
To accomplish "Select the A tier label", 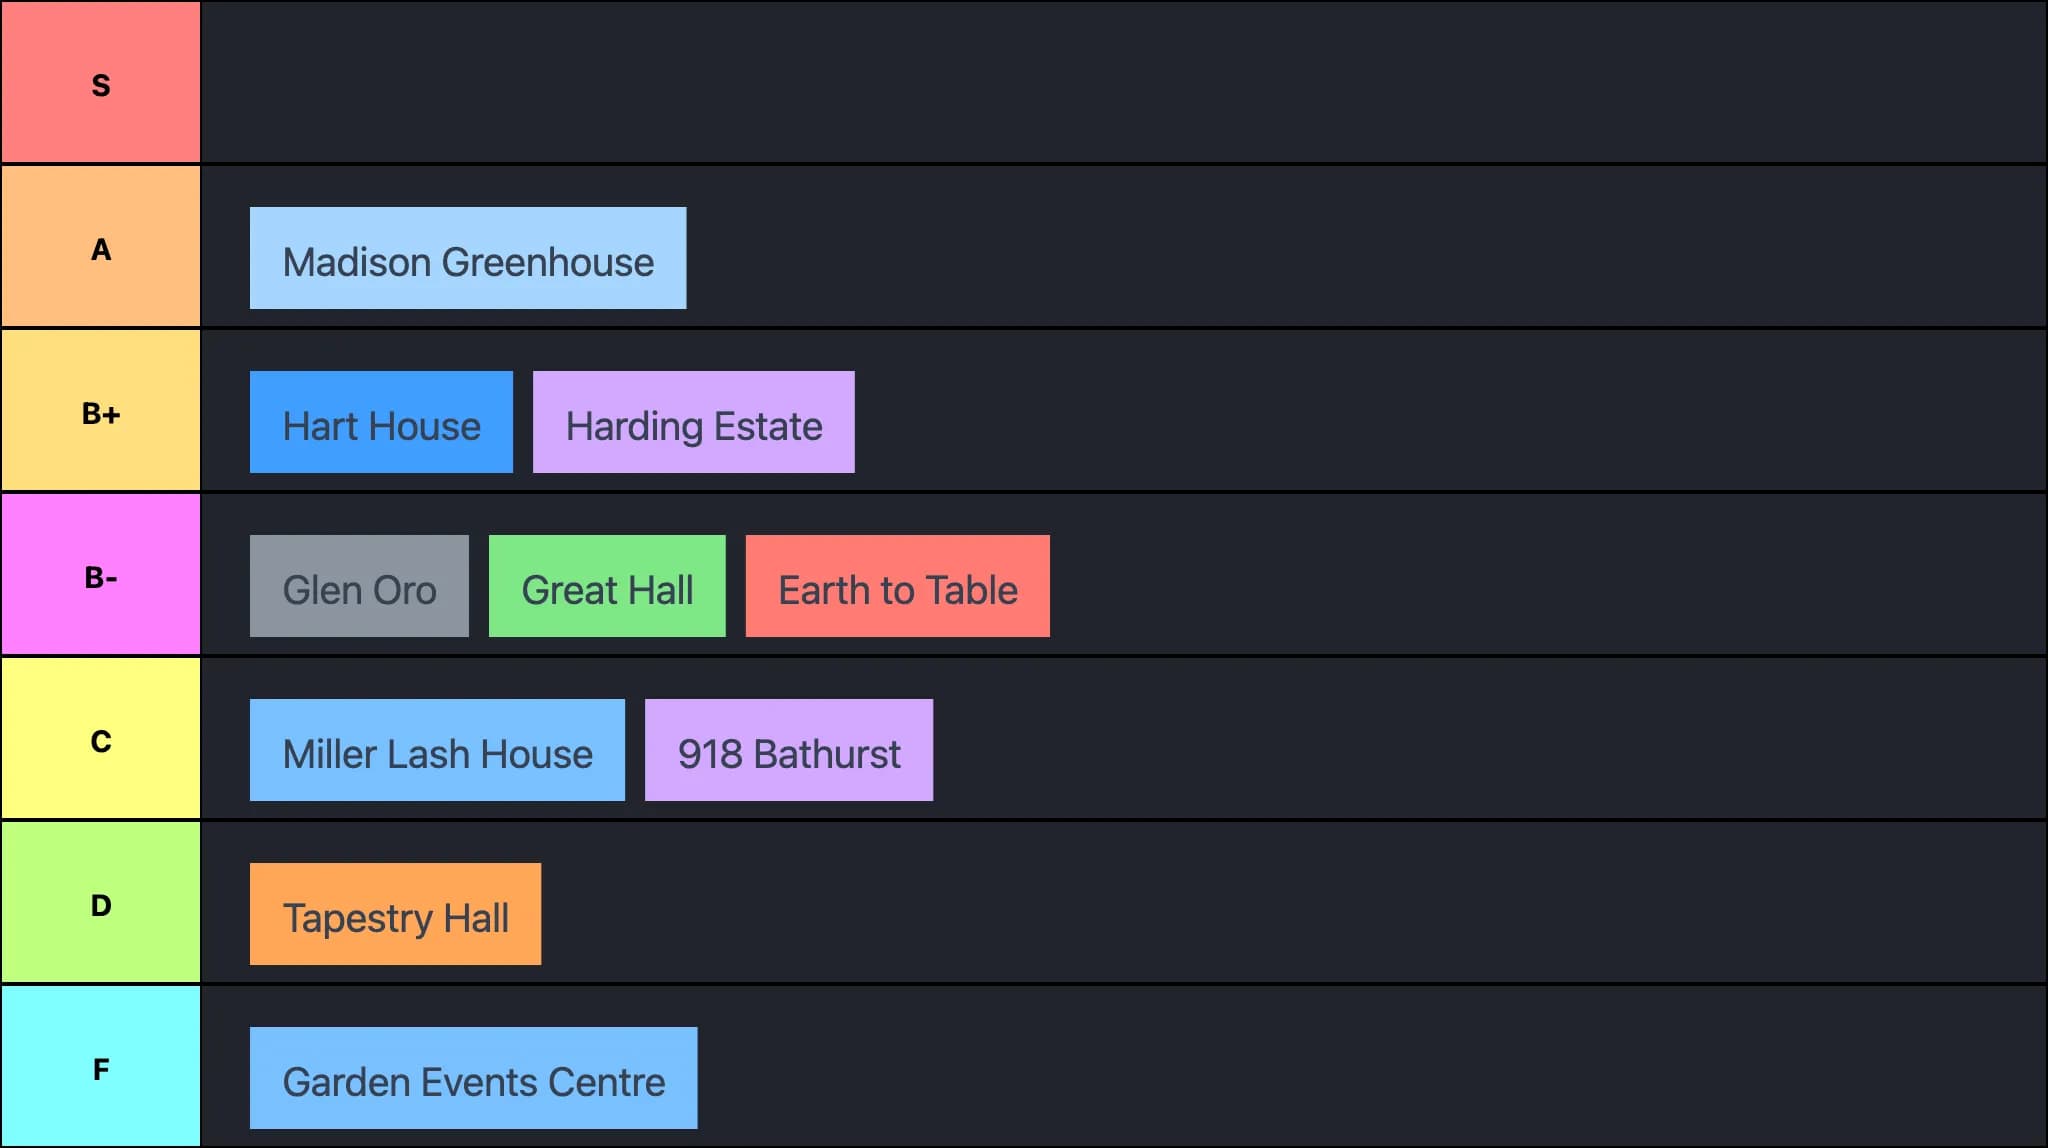I will point(100,247).
